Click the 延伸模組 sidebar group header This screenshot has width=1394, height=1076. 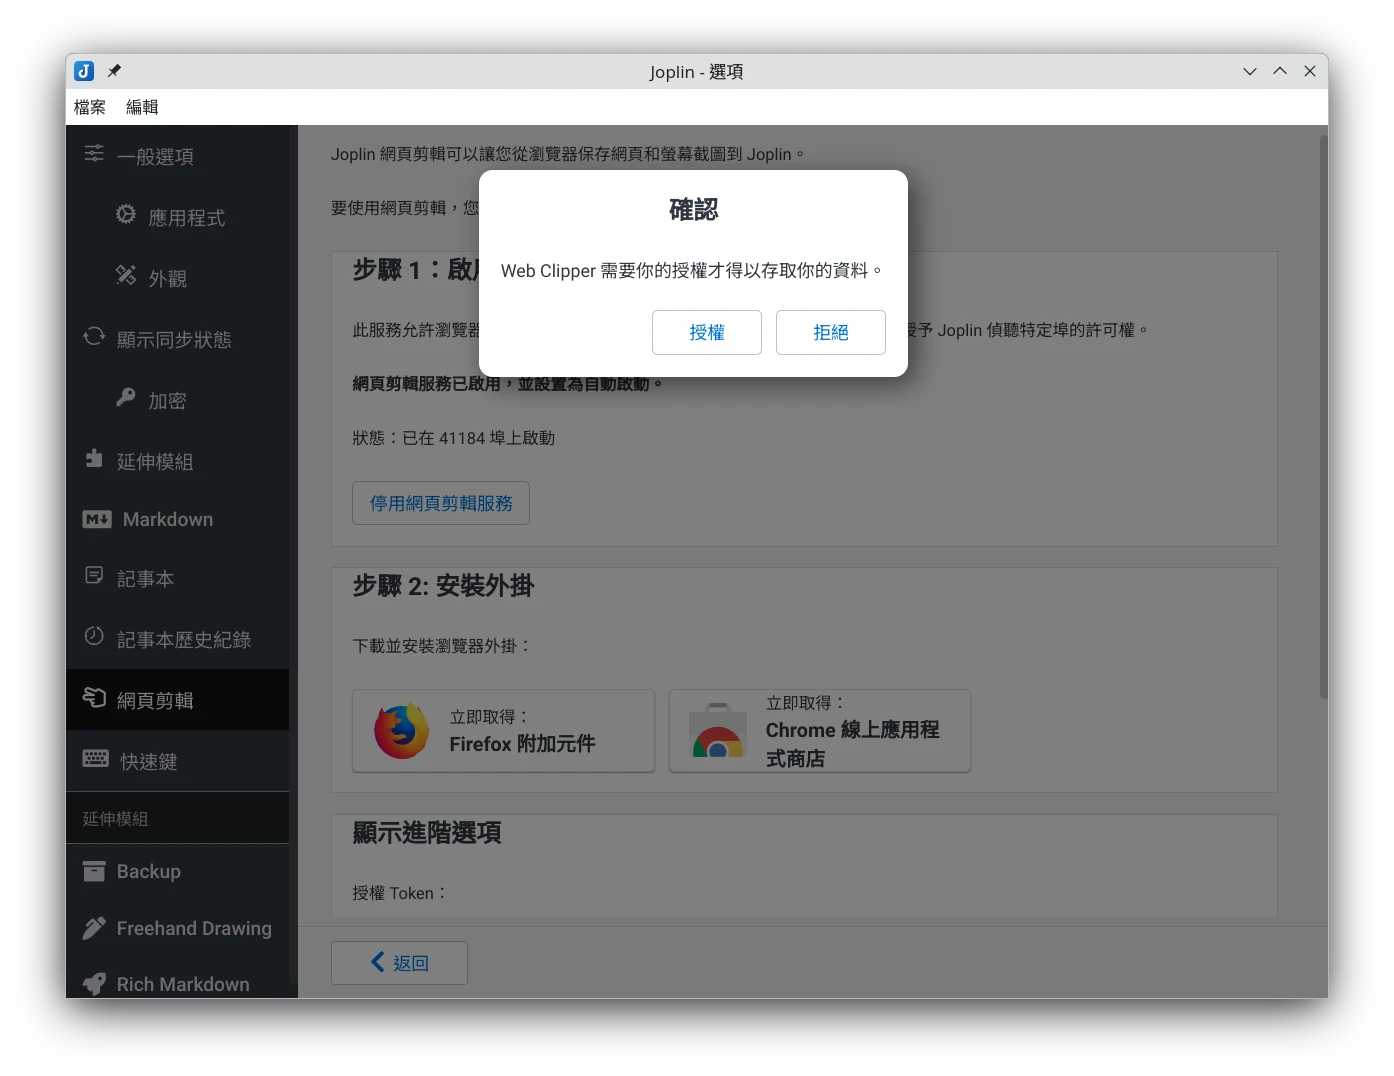pos(177,818)
